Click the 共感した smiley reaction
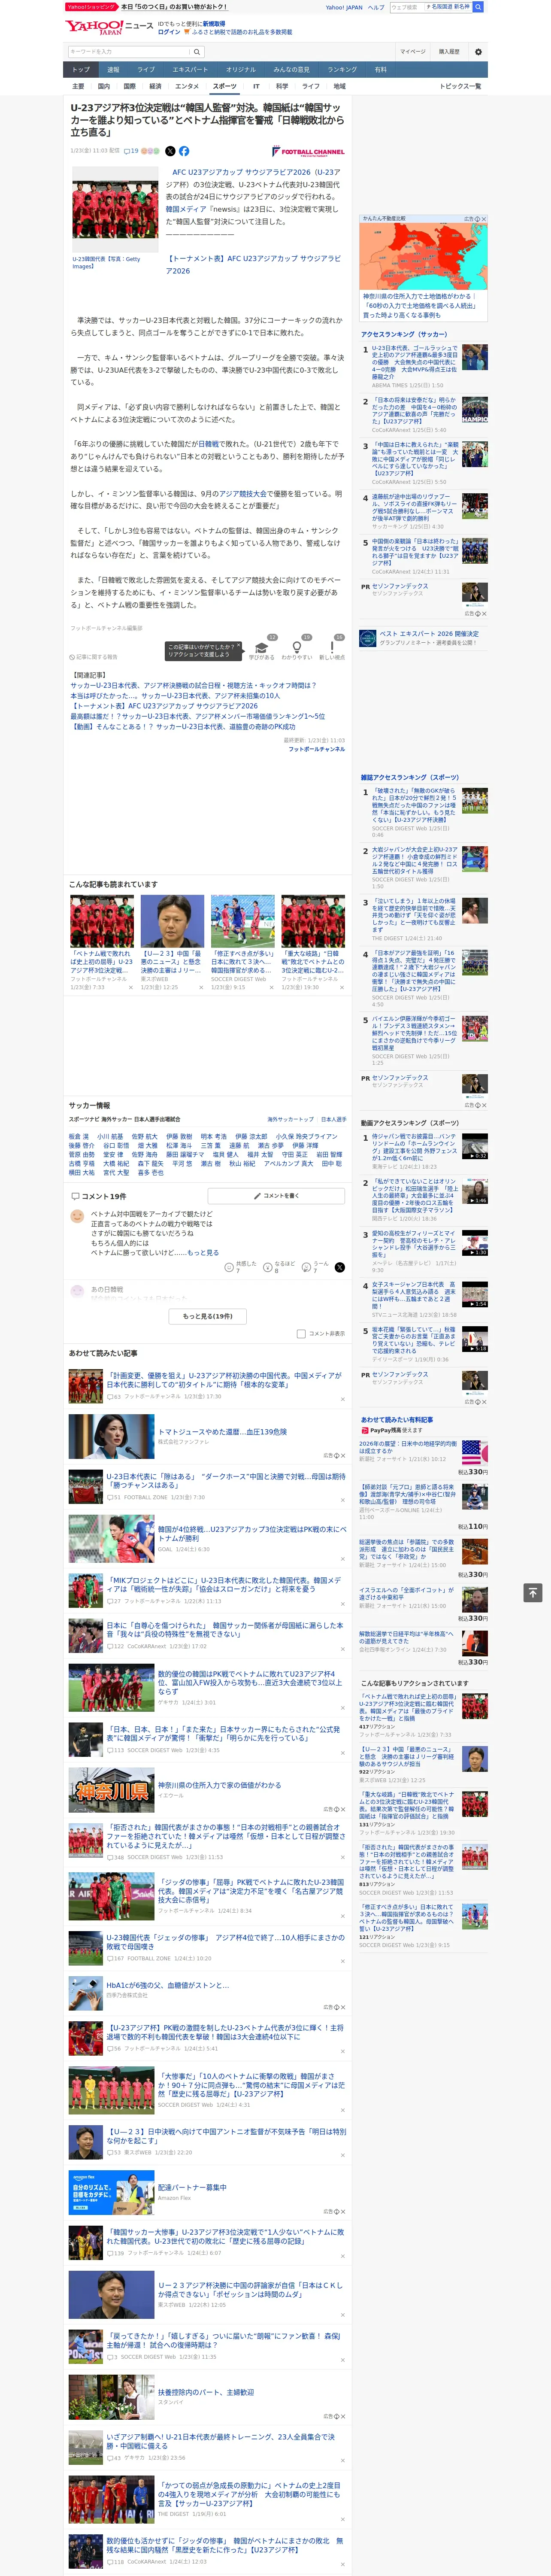 [229, 1266]
